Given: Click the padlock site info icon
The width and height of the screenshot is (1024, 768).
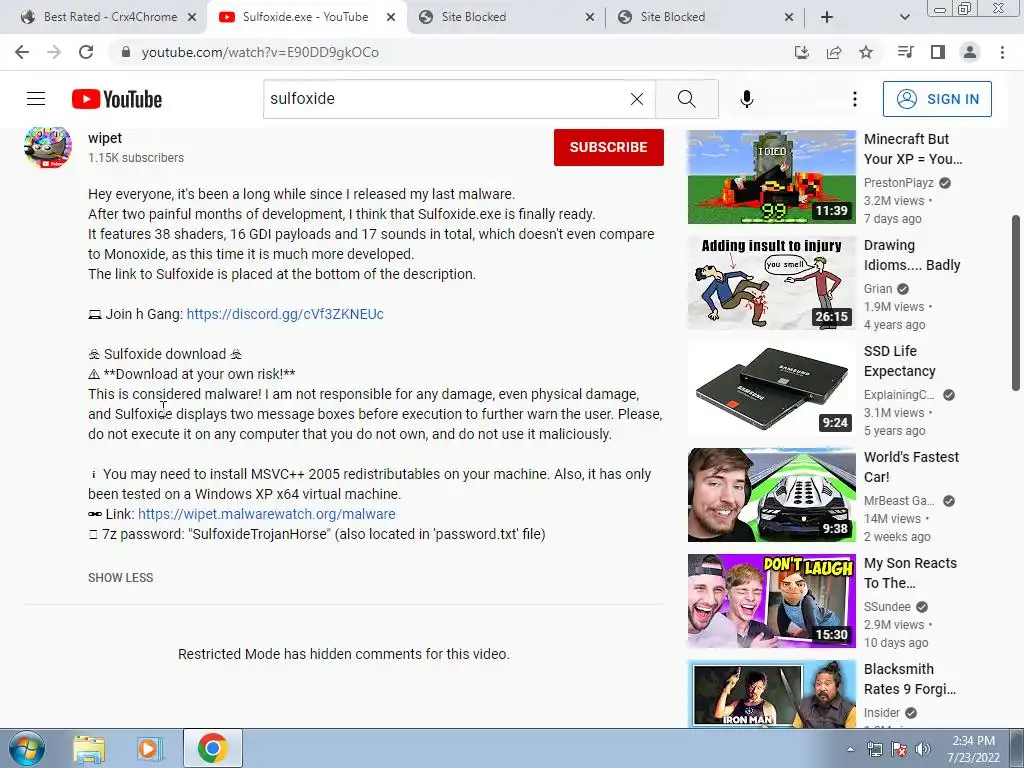Looking at the screenshot, I should (126, 52).
